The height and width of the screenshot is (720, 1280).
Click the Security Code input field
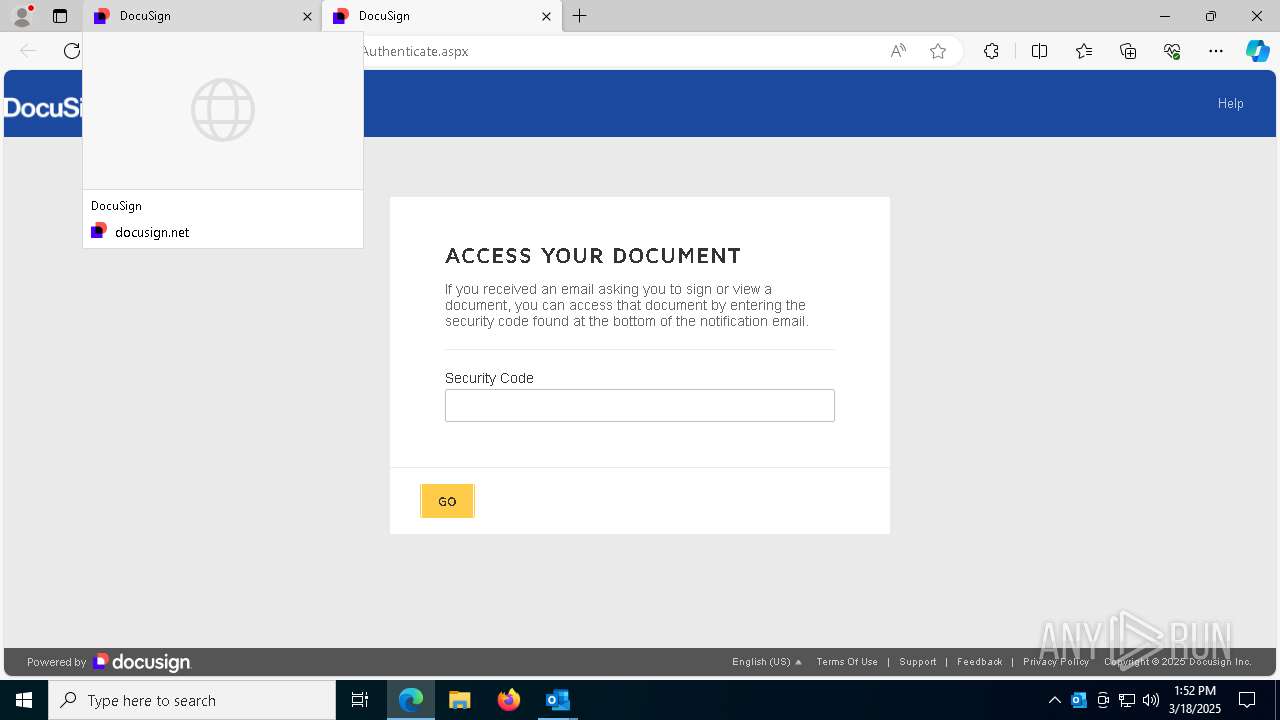[640, 405]
